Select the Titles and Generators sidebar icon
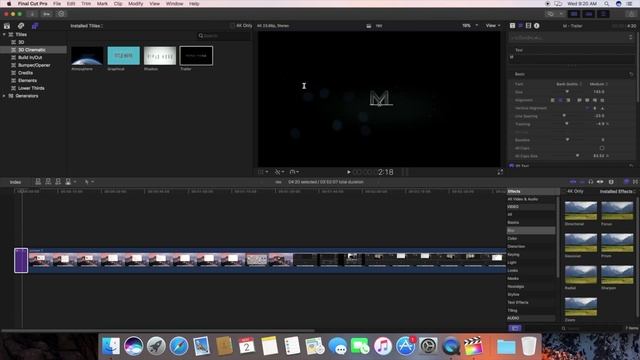640x360 pixels. [x=35, y=26]
